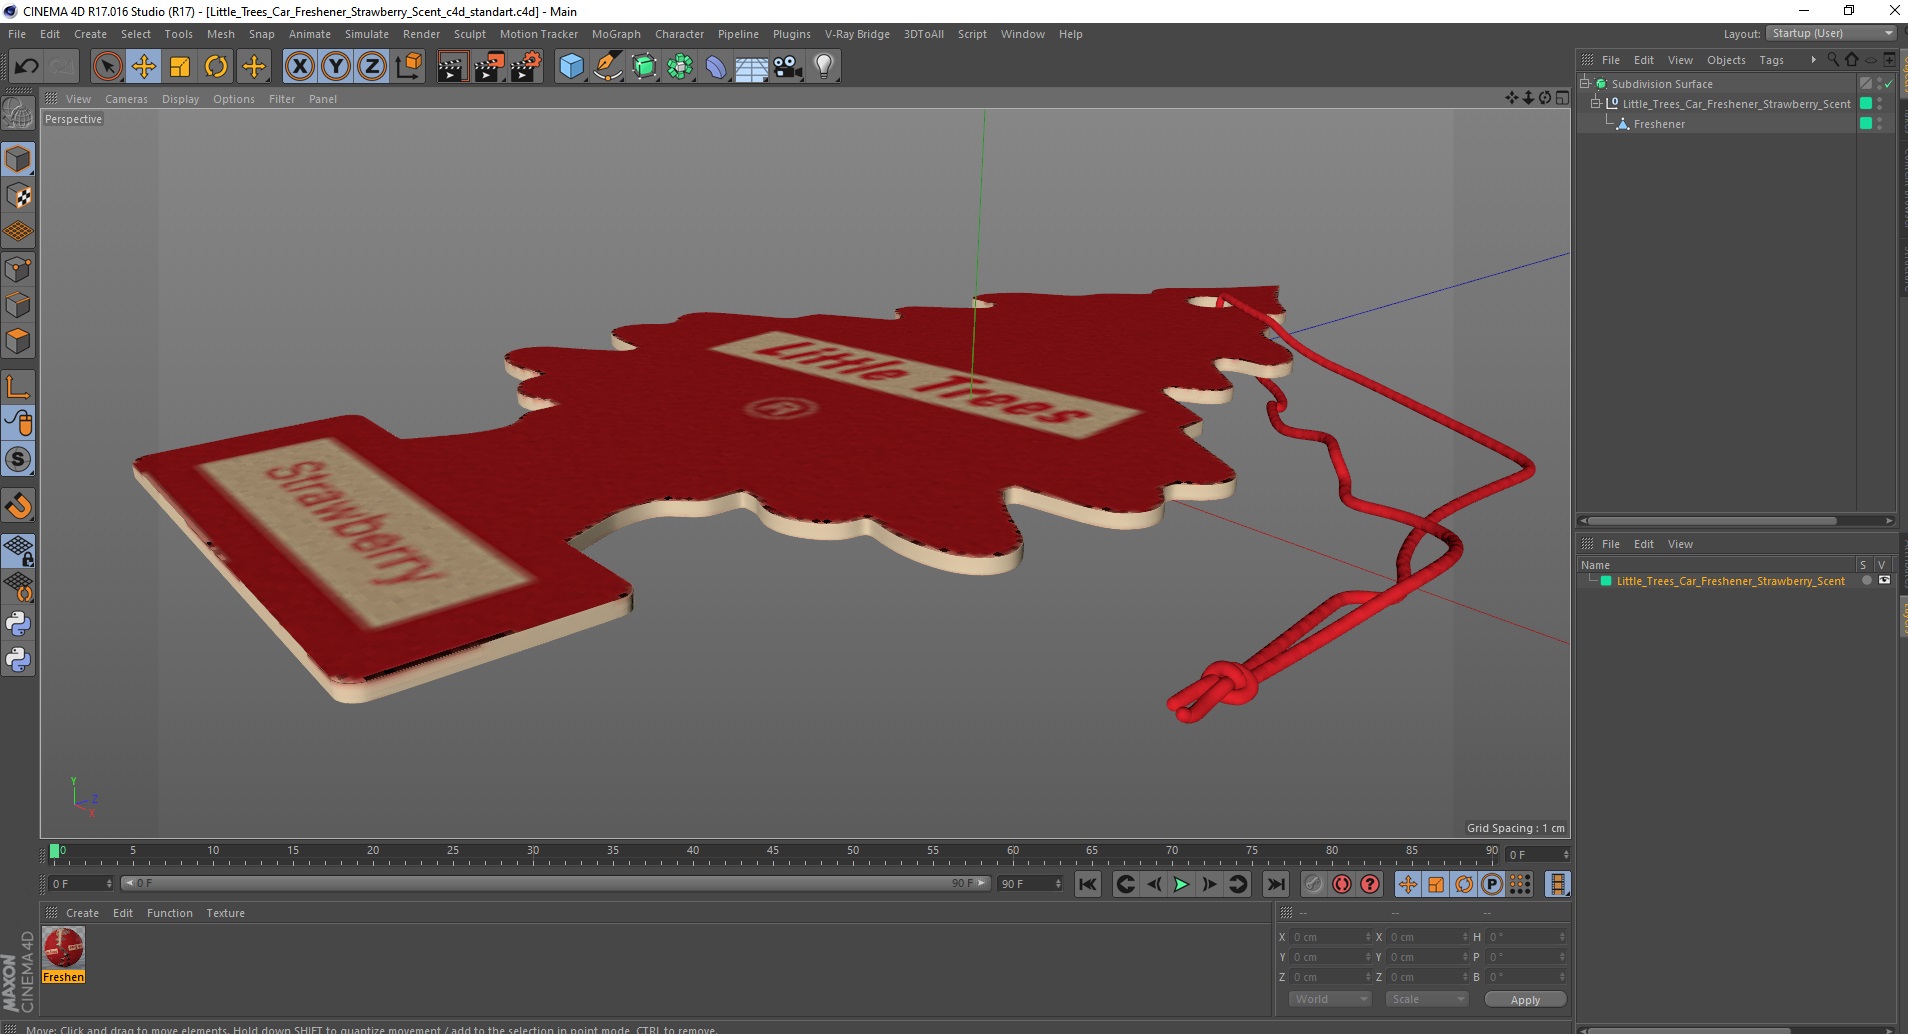Collapse Little_Trees_Car_Freshener_Strawberry_Scent object tree
This screenshot has height=1034, width=1908.
[x=1596, y=104]
